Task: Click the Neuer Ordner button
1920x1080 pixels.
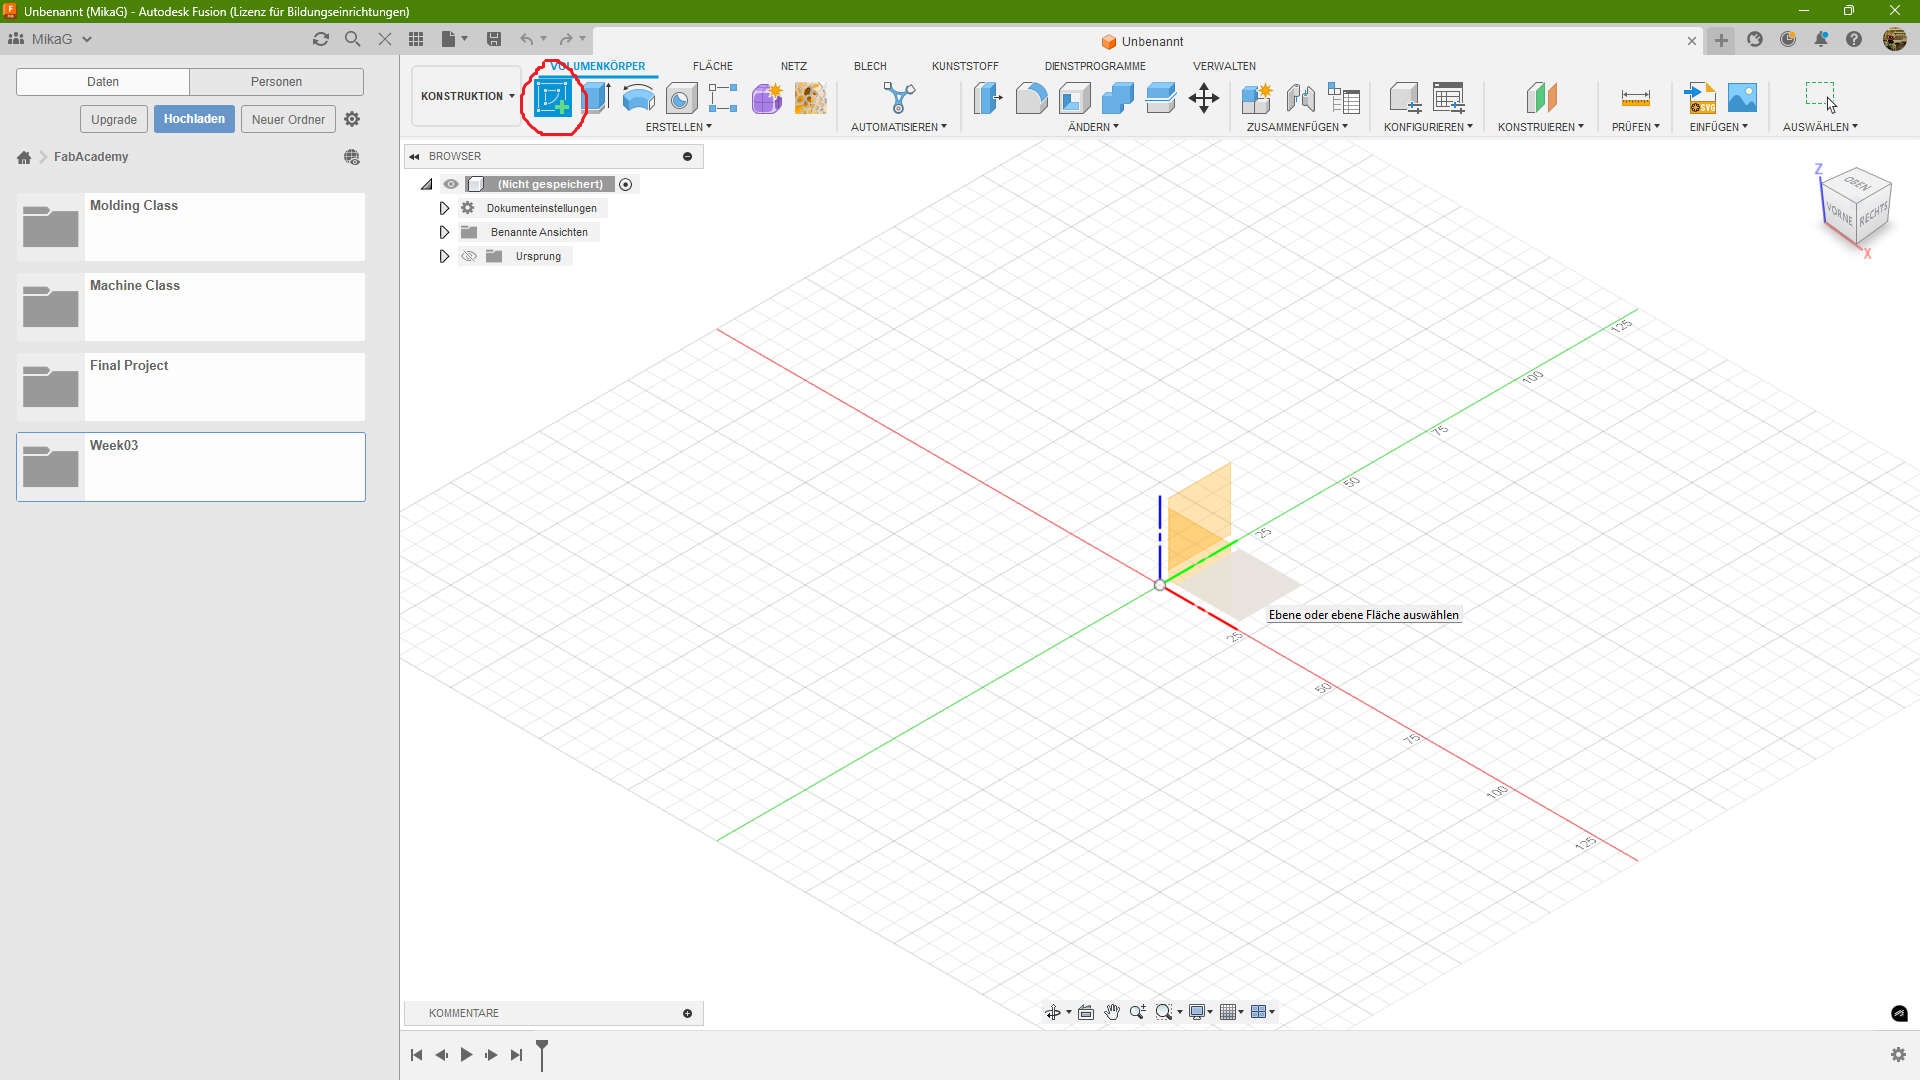Action: click(288, 119)
